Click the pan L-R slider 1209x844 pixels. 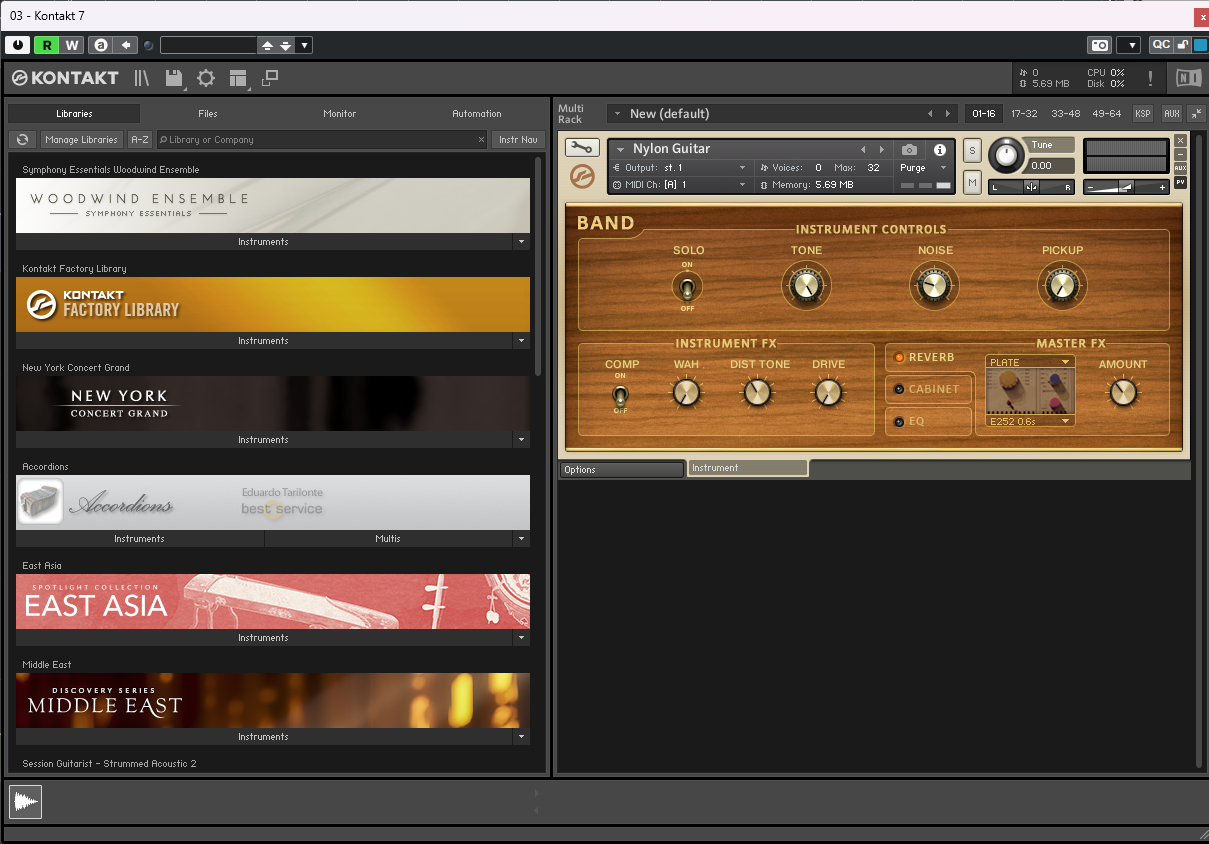[x=1031, y=187]
